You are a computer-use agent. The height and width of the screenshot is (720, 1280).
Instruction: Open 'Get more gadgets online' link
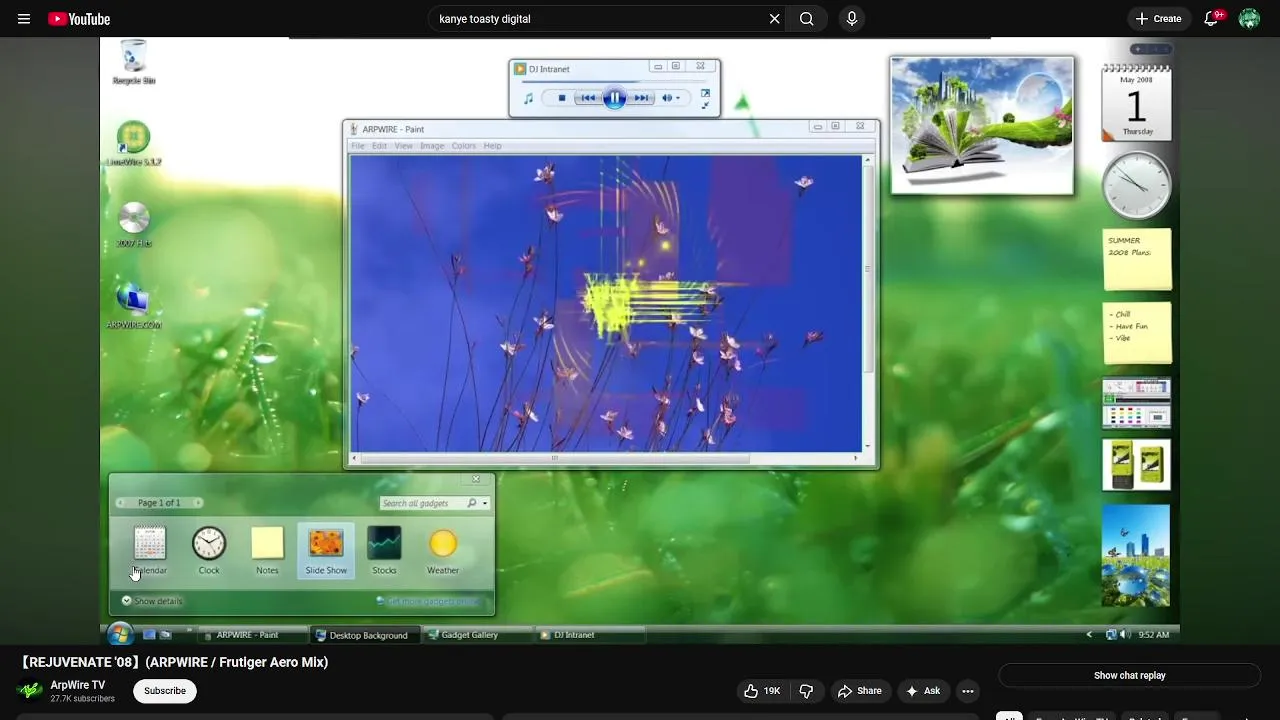coord(428,601)
